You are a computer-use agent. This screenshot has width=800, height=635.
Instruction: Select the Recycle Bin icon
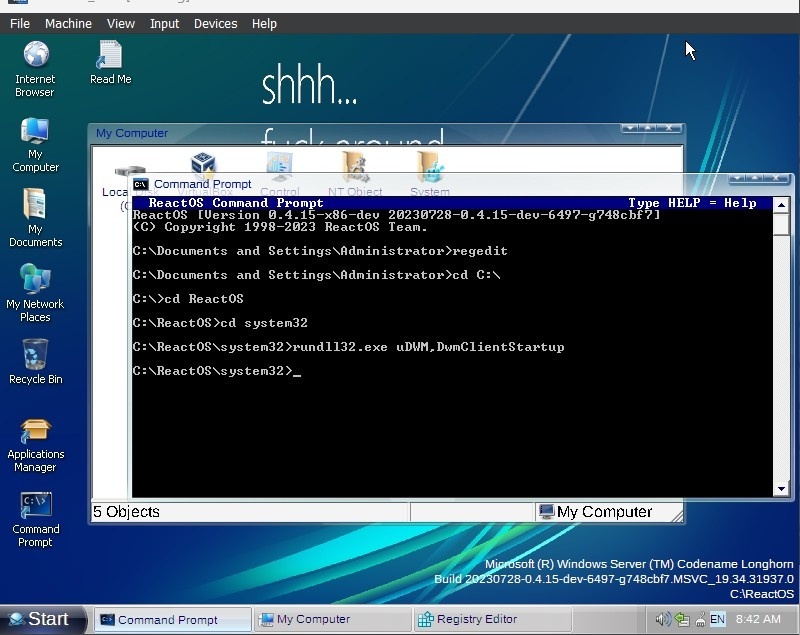click(x=35, y=362)
